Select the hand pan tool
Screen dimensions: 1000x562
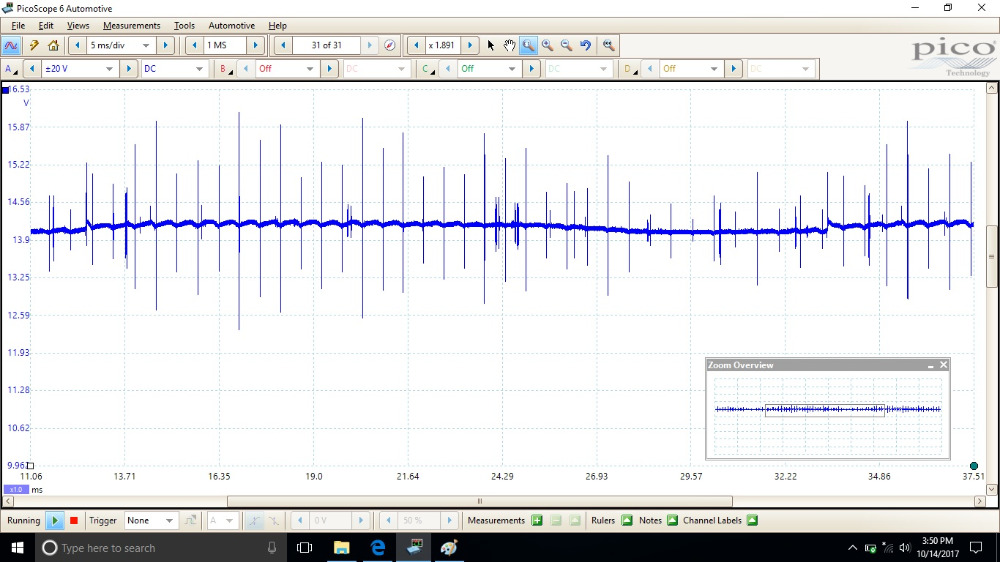[509, 45]
